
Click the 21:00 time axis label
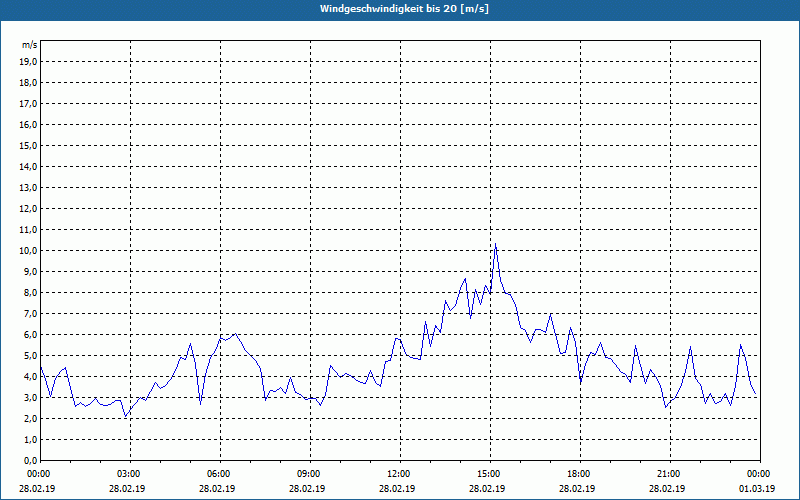(670, 474)
